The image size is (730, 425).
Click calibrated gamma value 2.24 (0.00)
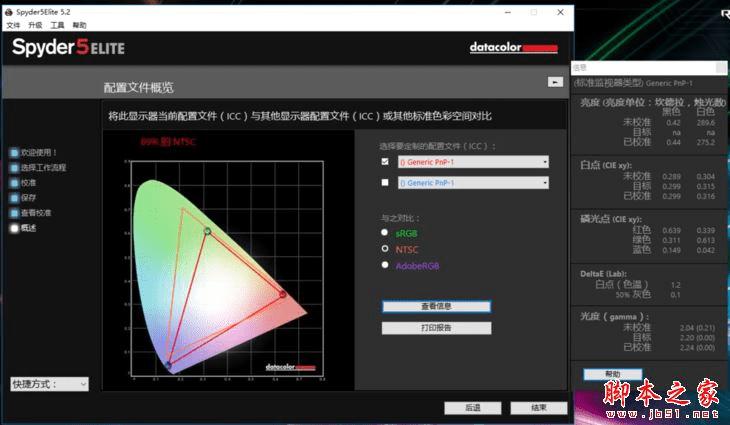coord(697,347)
